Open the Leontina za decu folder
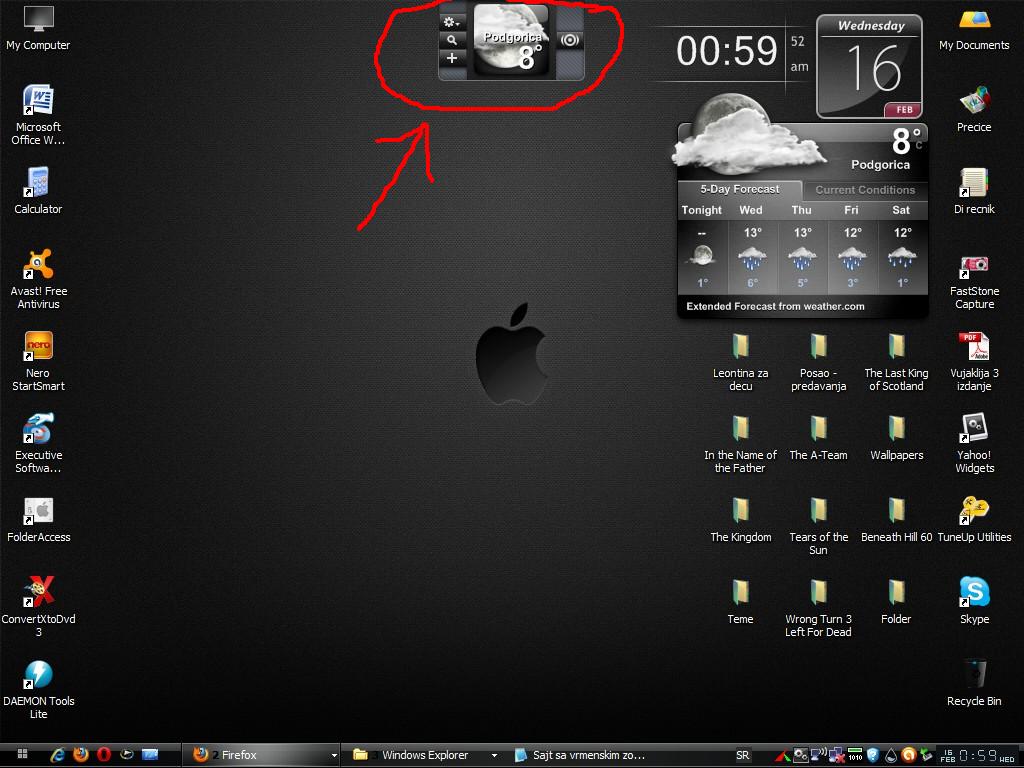 (x=740, y=361)
